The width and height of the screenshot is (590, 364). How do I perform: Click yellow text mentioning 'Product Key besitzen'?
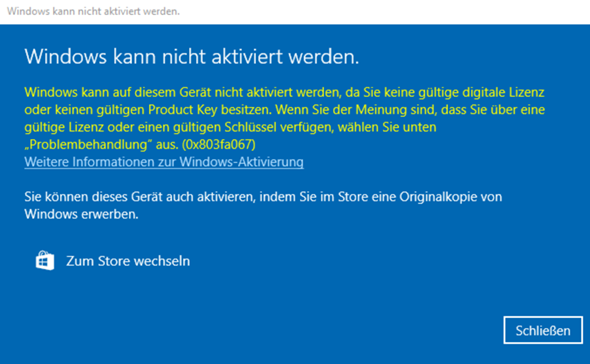[x=210, y=110]
